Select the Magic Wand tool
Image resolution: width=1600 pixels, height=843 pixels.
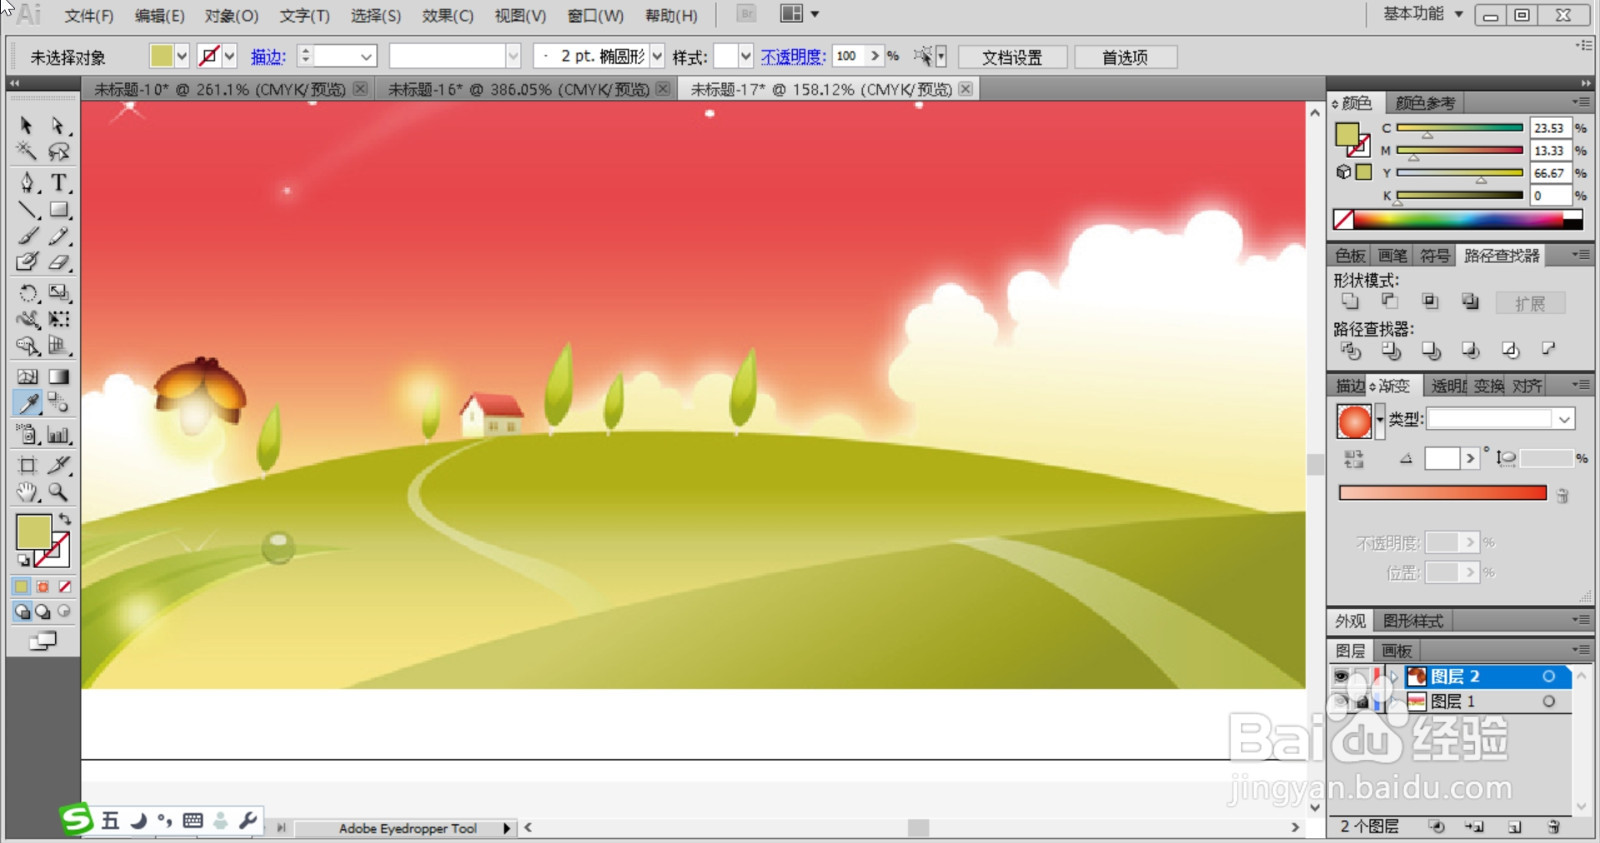[27, 152]
